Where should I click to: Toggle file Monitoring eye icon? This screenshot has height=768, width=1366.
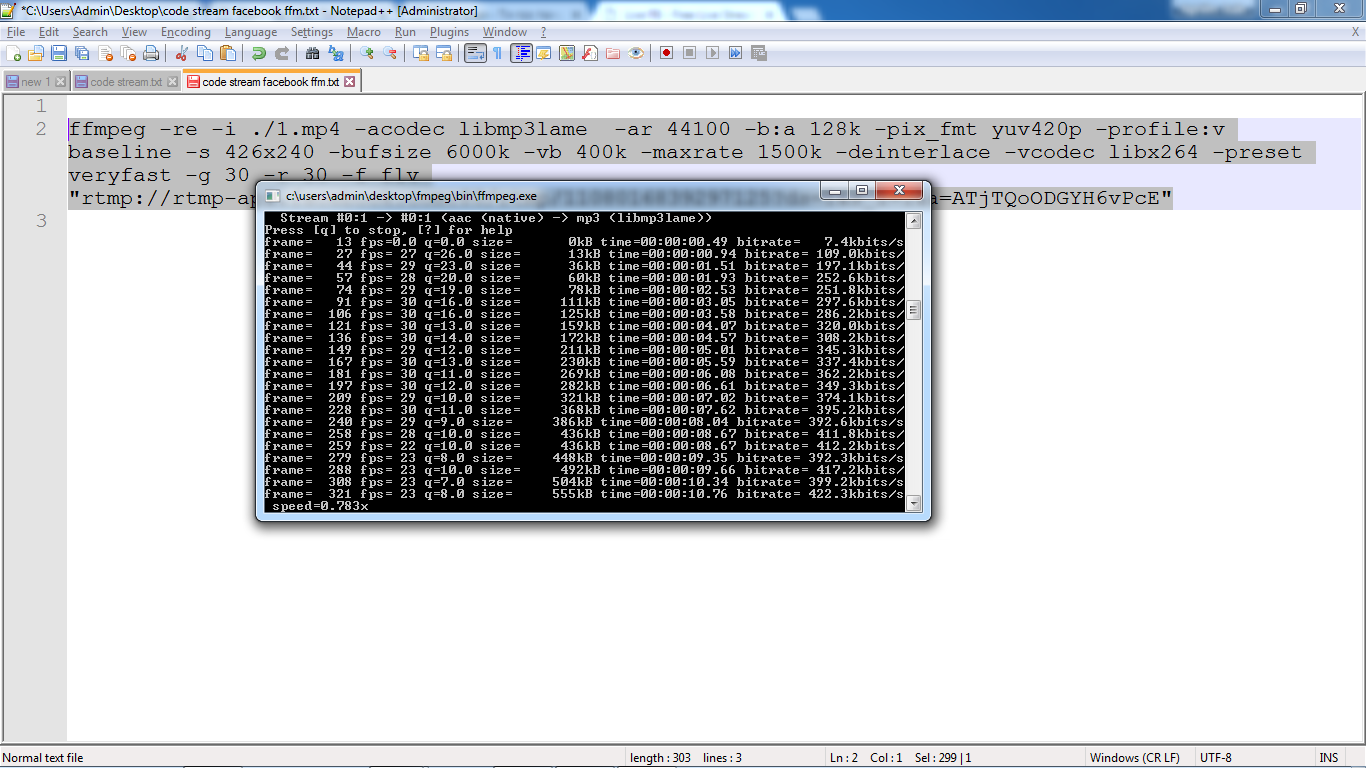pos(636,53)
